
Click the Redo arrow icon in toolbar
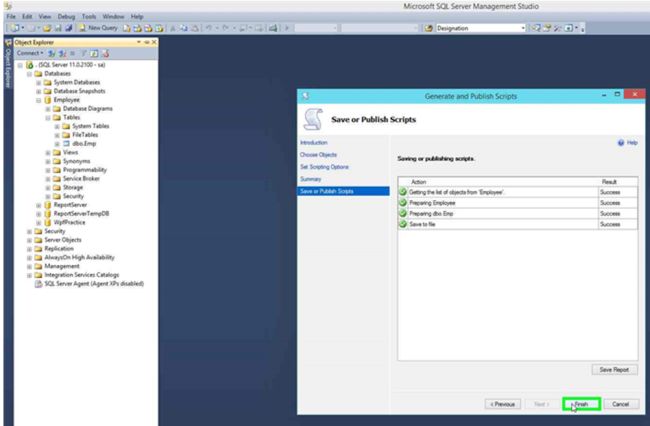click(x=226, y=28)
